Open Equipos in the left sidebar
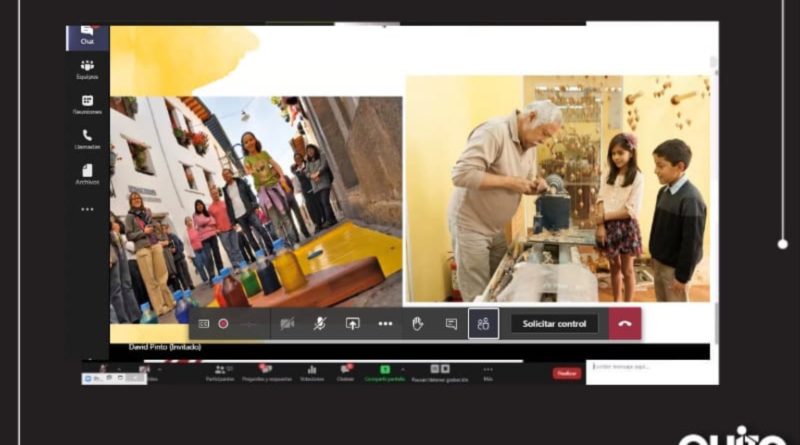This screenshot has width=800, height=445. [x=87, y=70]
